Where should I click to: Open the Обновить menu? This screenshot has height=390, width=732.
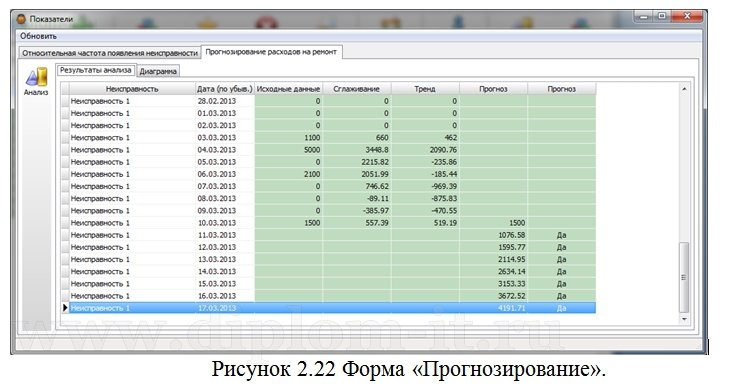(38, 36)
